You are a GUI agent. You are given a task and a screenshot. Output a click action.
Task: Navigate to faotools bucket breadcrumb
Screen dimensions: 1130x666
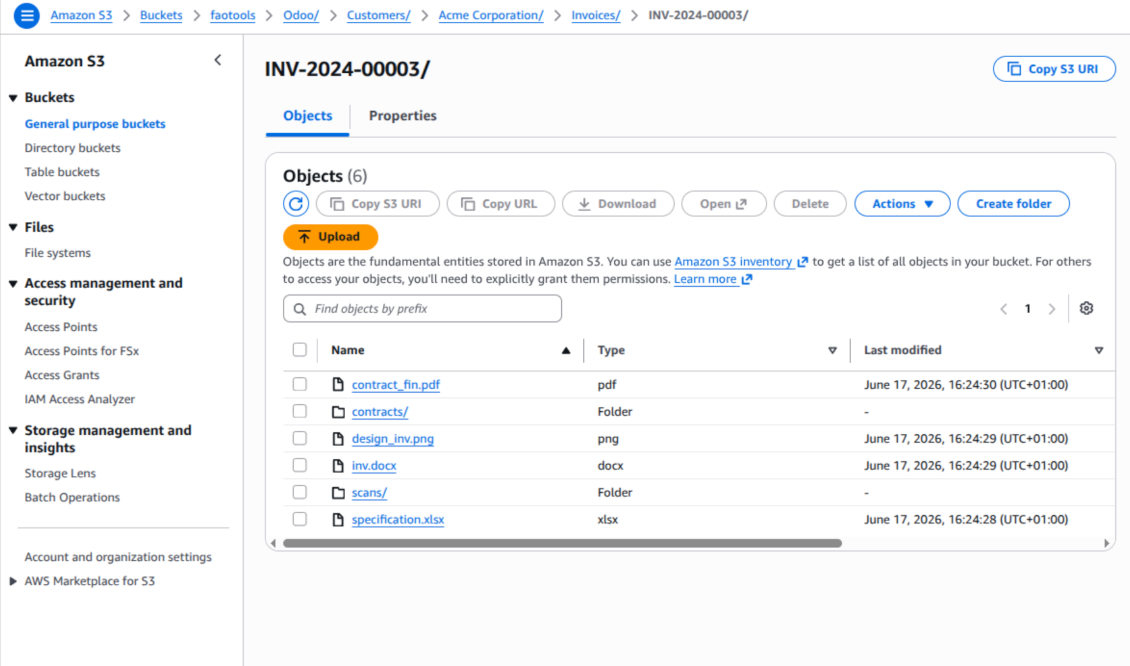click(x=233, y=15)
